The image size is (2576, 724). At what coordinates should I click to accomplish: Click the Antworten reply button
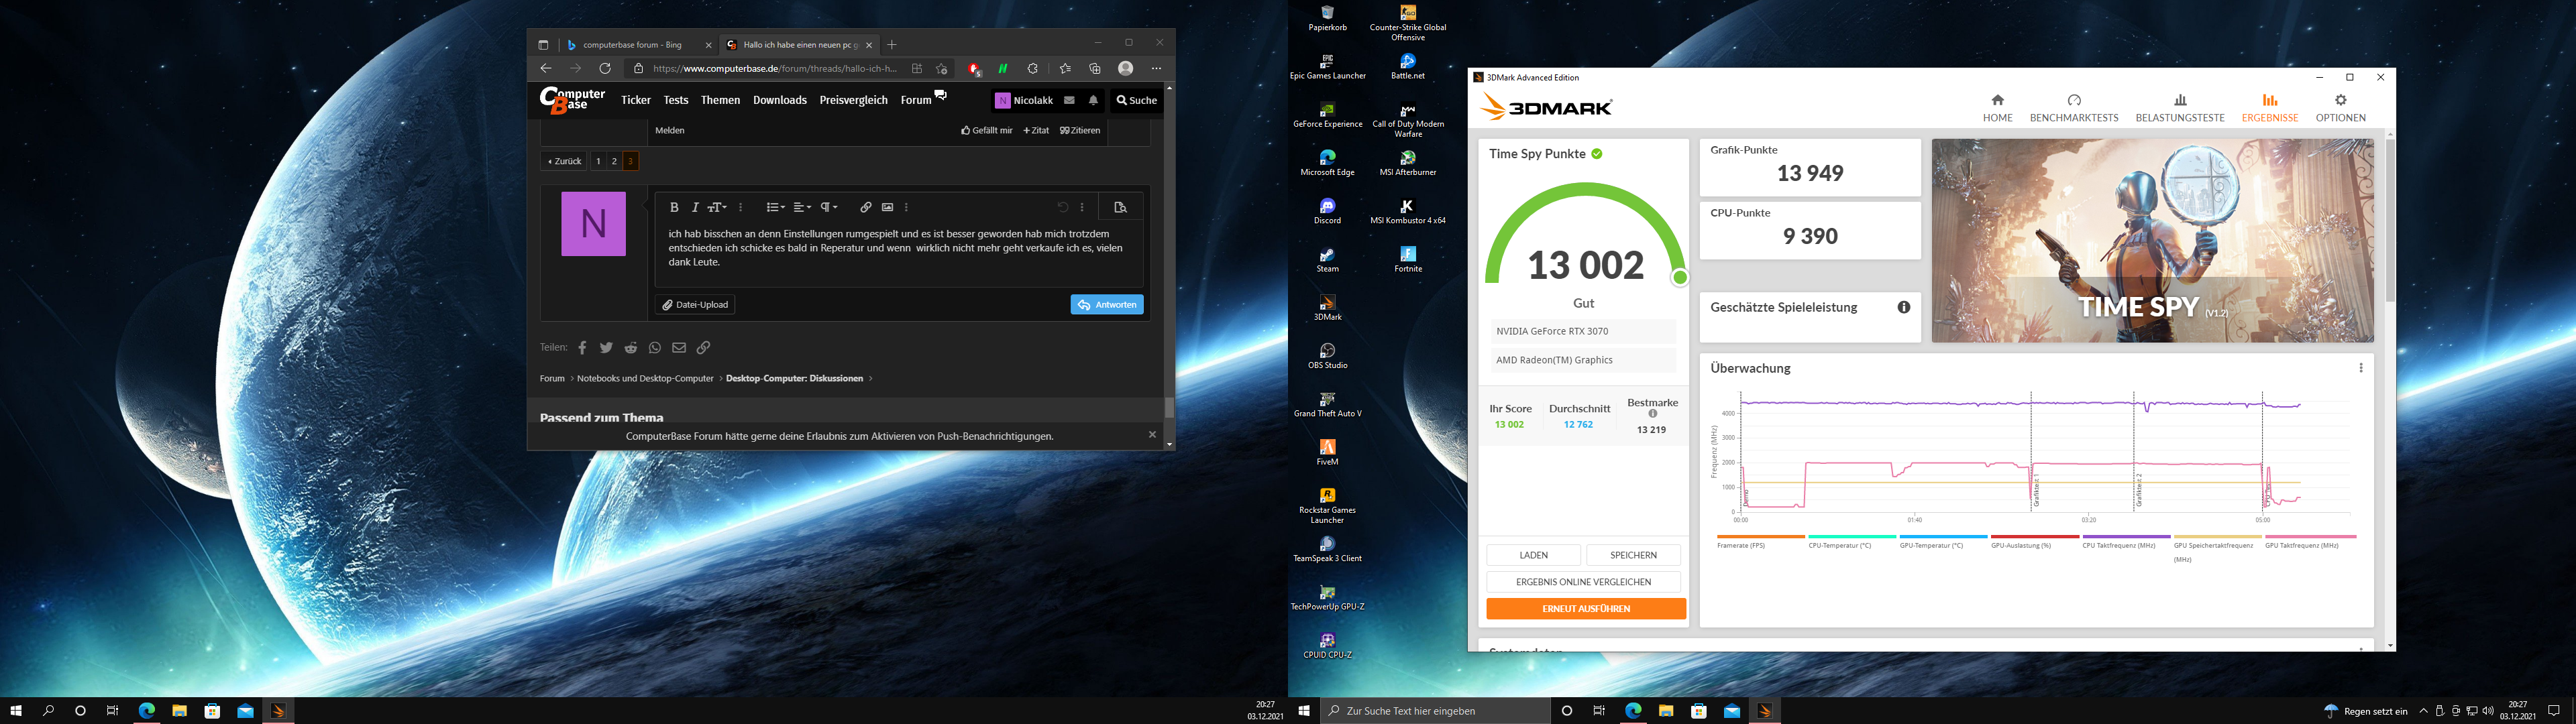(1106, 305)
